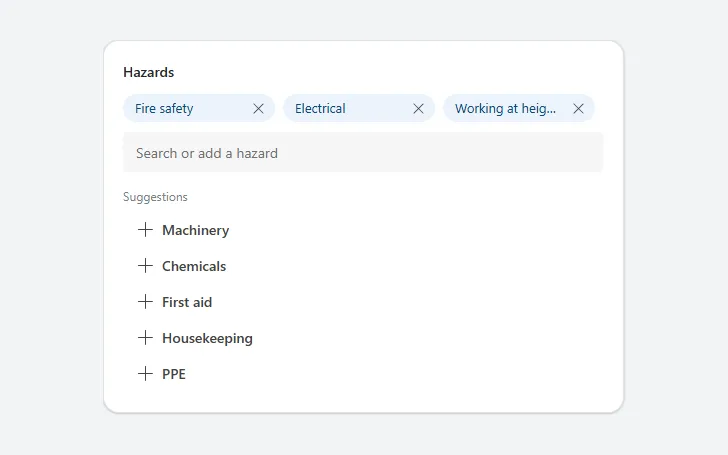Click the plus icon next to Chemicals

click(145, 266)
